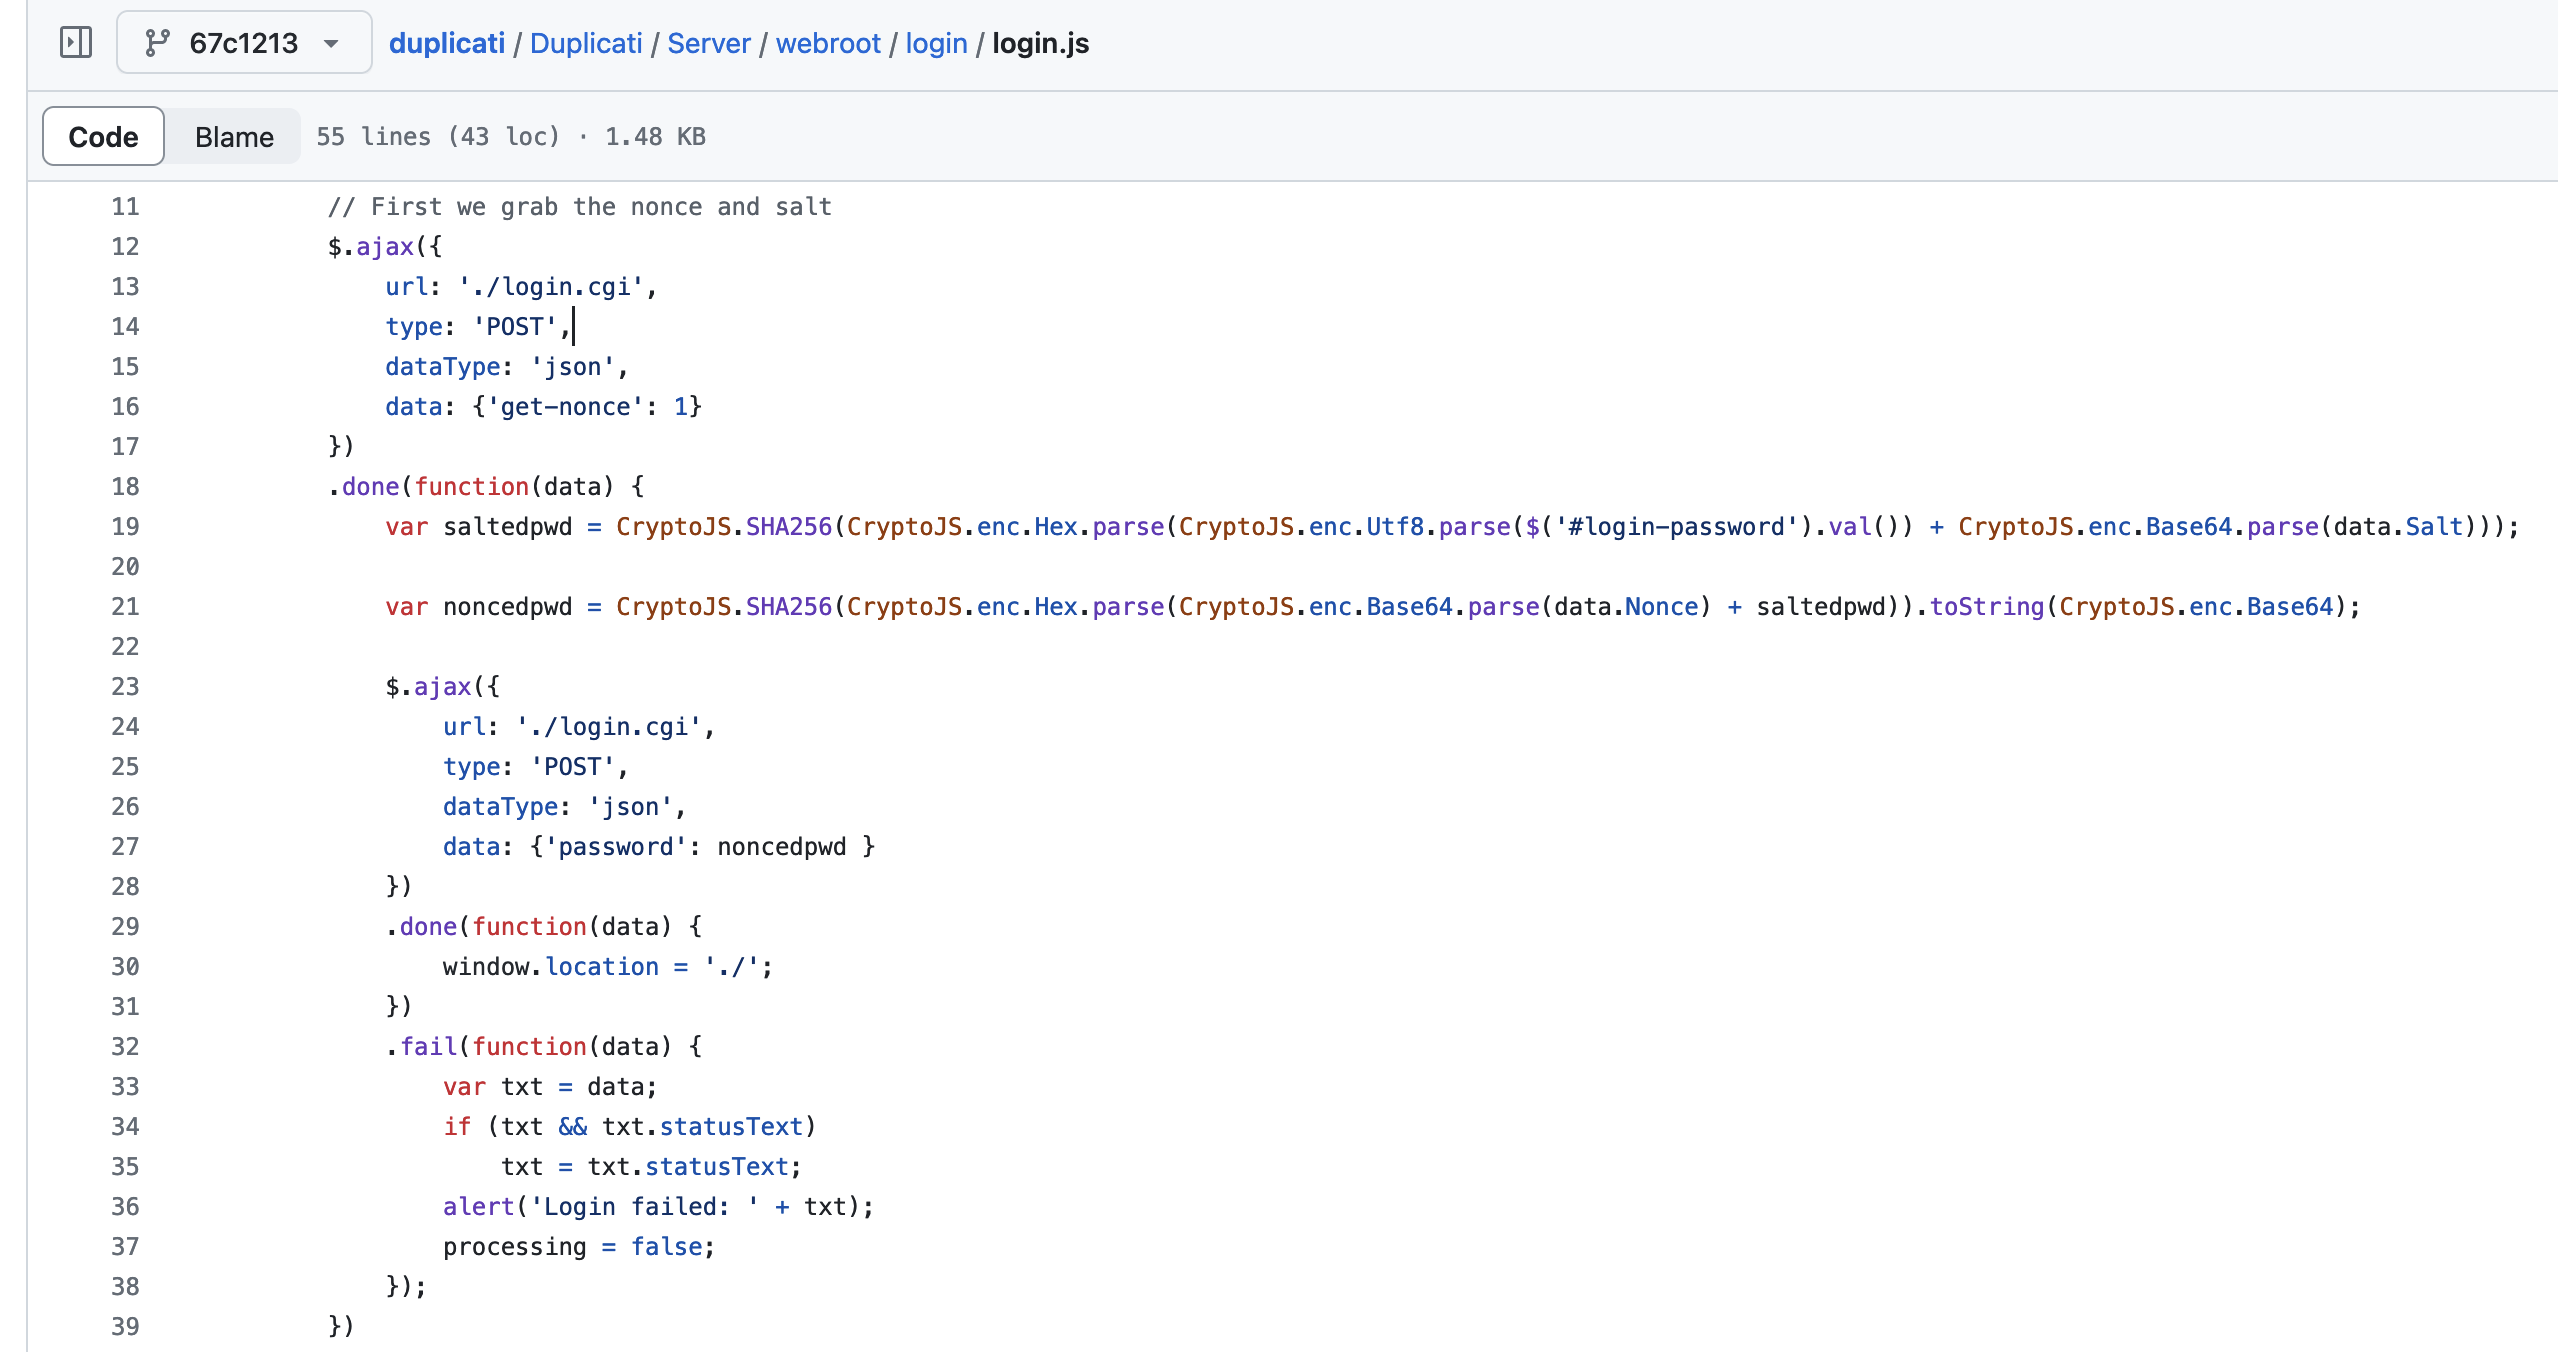Place cursor on saltedpwd variable line
This screenshot has width=2558, height=1352.
(1452, 527)
